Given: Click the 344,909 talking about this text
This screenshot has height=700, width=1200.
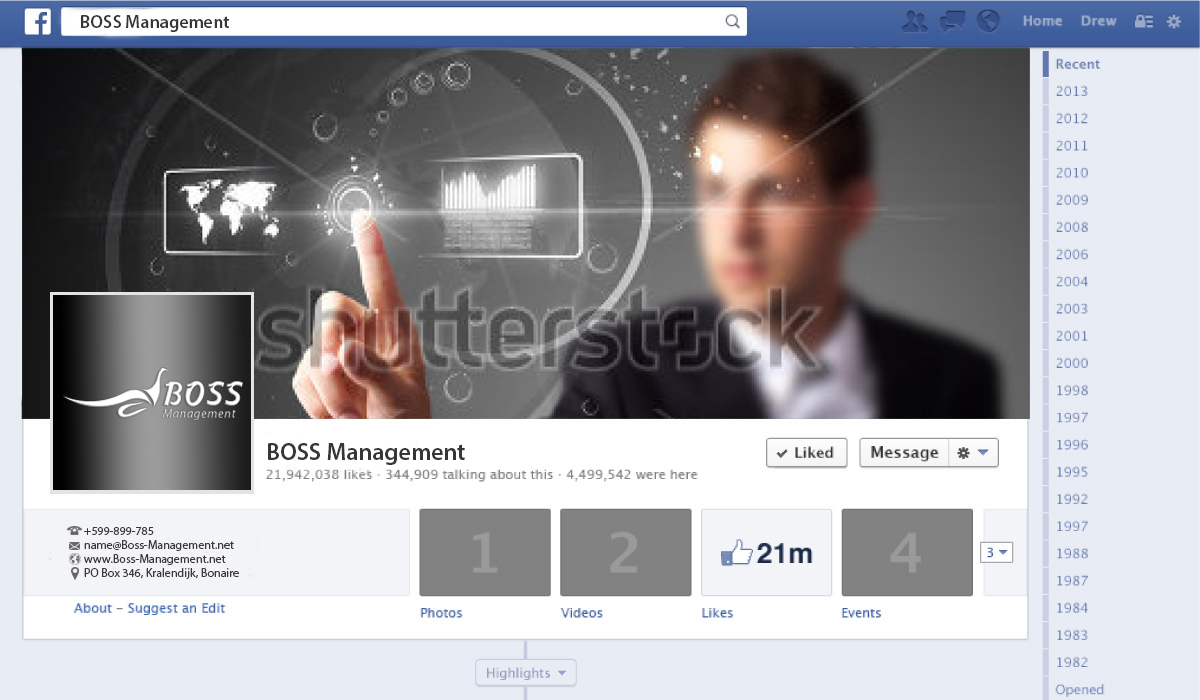Looking at the screenshot, I should 469,475.
